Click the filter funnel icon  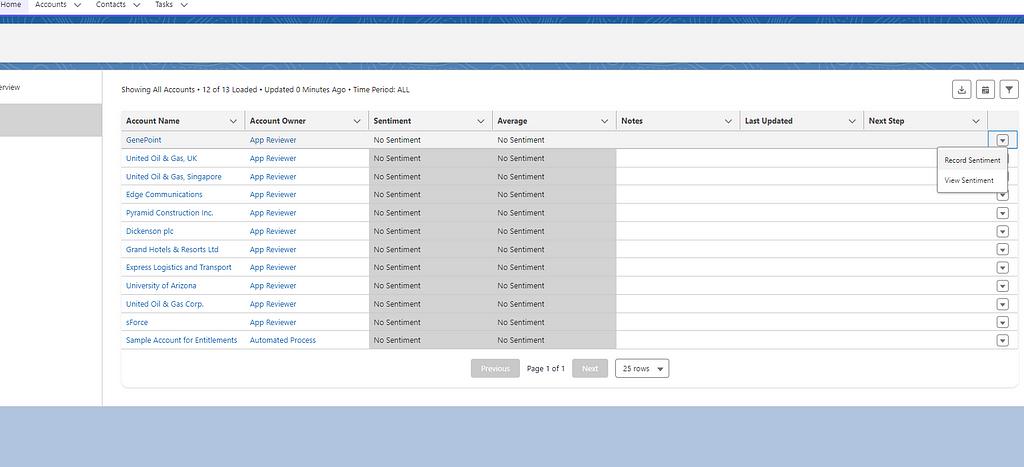pyautogui.click(x=1009, y=90)
